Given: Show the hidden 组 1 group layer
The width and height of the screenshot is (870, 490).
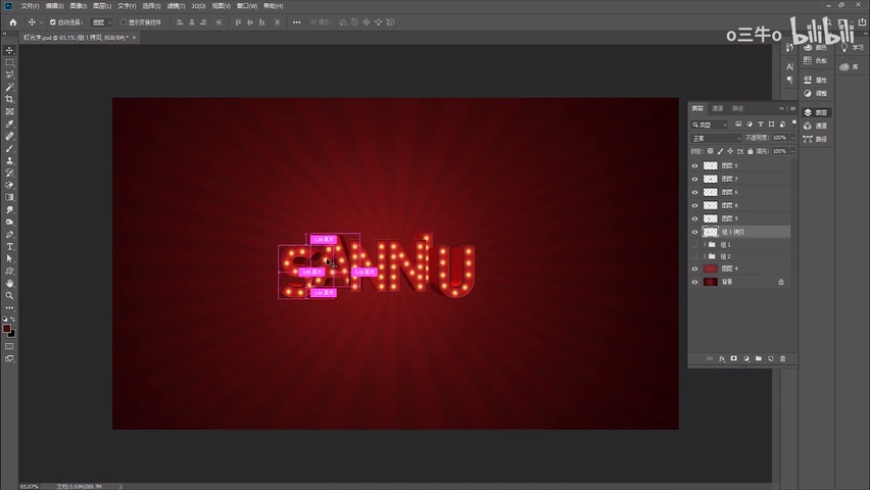Looking at the screenshot, I should click(x=695, y=244).
